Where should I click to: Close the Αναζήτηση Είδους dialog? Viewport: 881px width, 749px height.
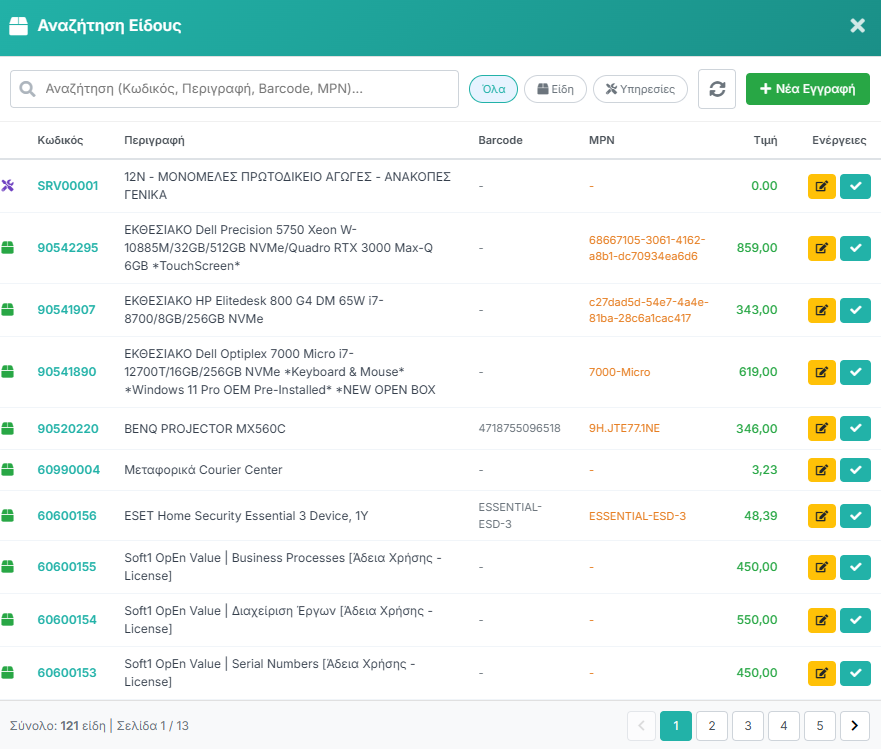[x=857, y=26]
